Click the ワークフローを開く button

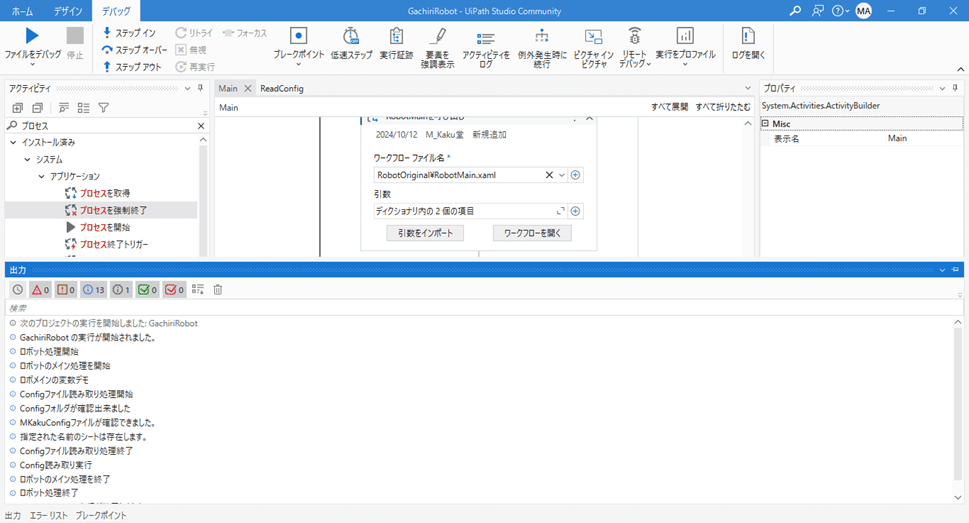point(532,233)
